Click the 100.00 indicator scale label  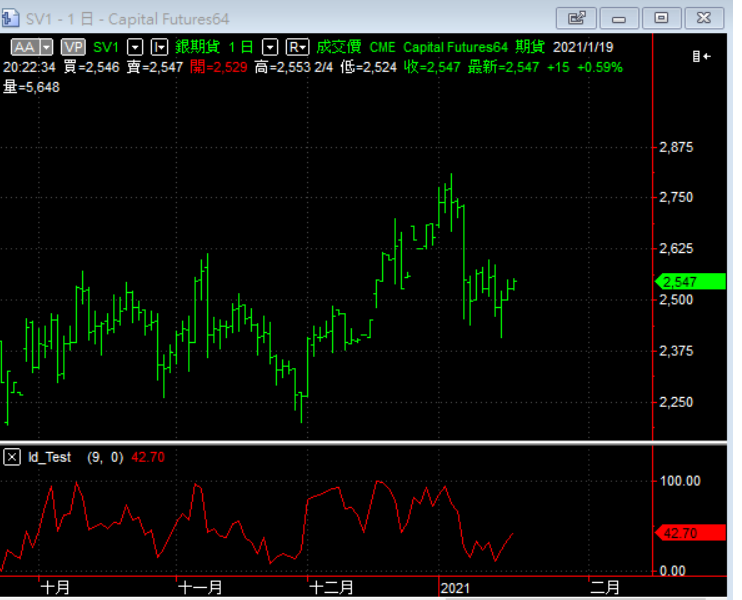(680, 481)
